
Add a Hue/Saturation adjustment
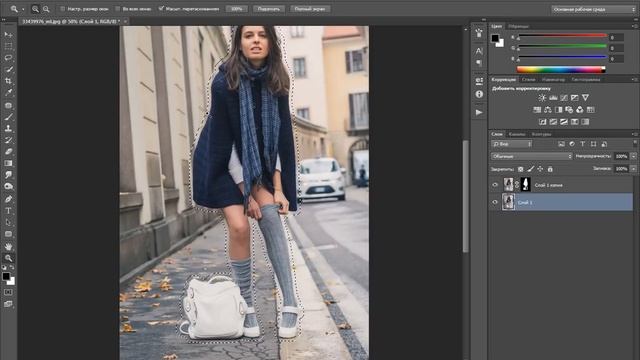[537, 110]
